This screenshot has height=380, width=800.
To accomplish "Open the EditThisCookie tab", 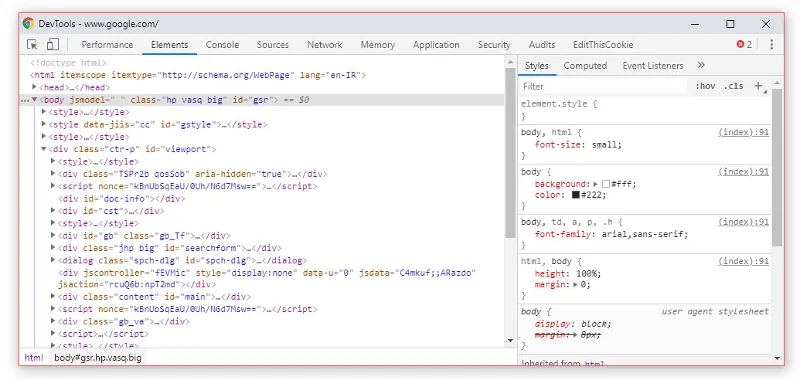I will [x=603, y=45].
